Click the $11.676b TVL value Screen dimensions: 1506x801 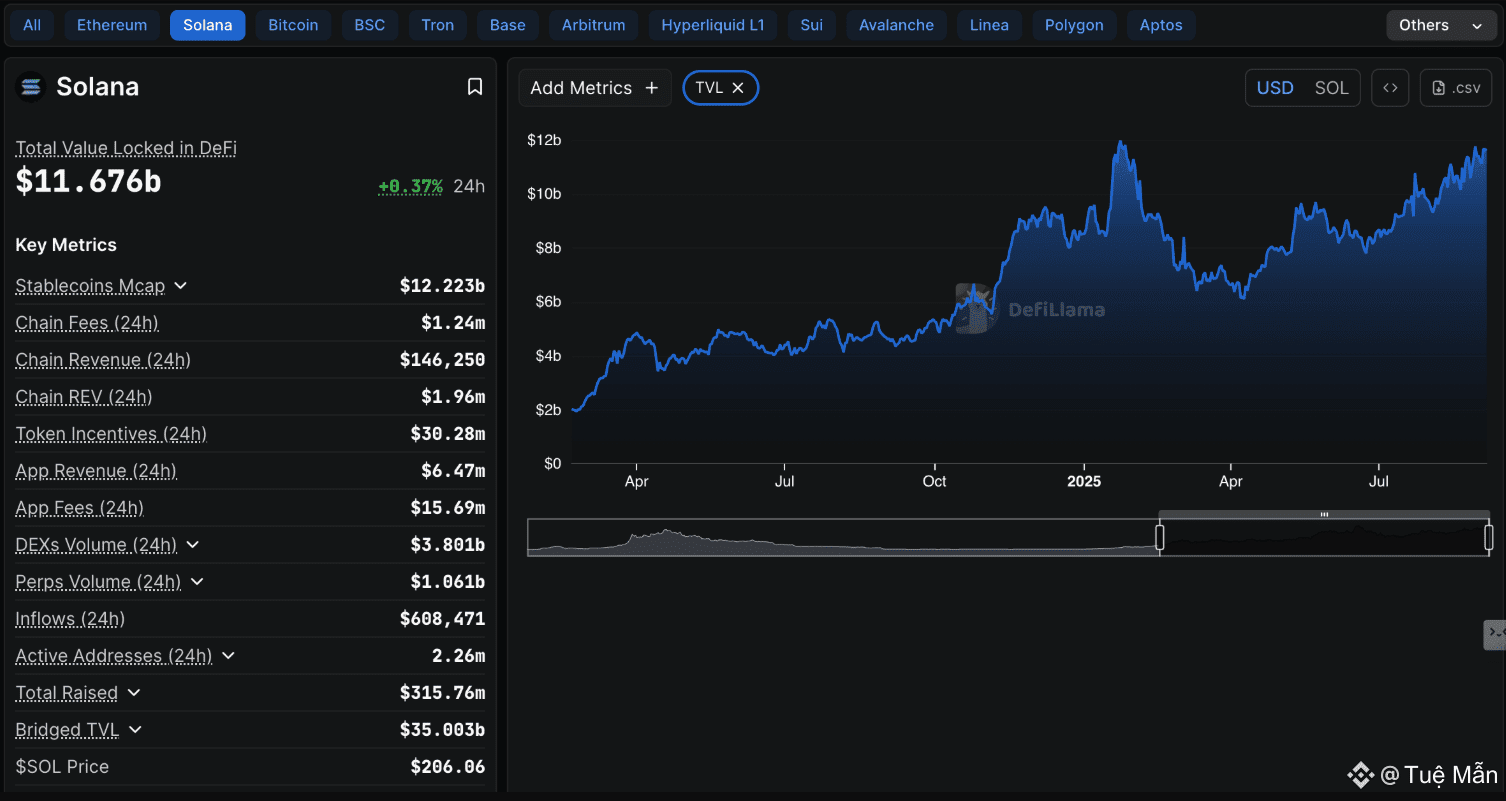88,181
